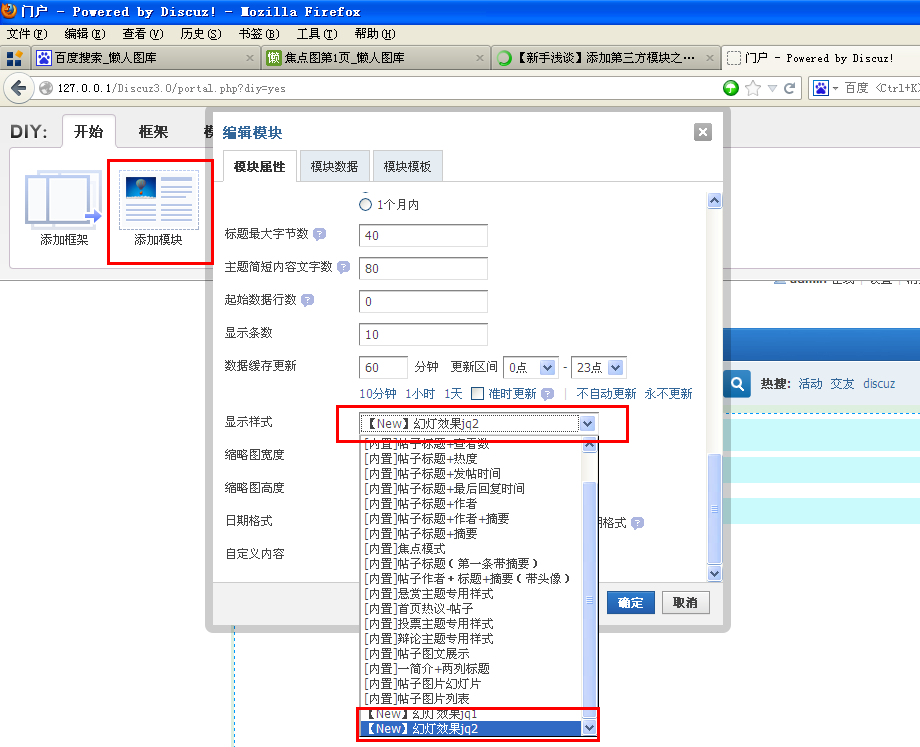Image resolution: width=920 pixels, height=747 pixels.
Task: Reload the page with the refresh icon
Action: (790, 88)
